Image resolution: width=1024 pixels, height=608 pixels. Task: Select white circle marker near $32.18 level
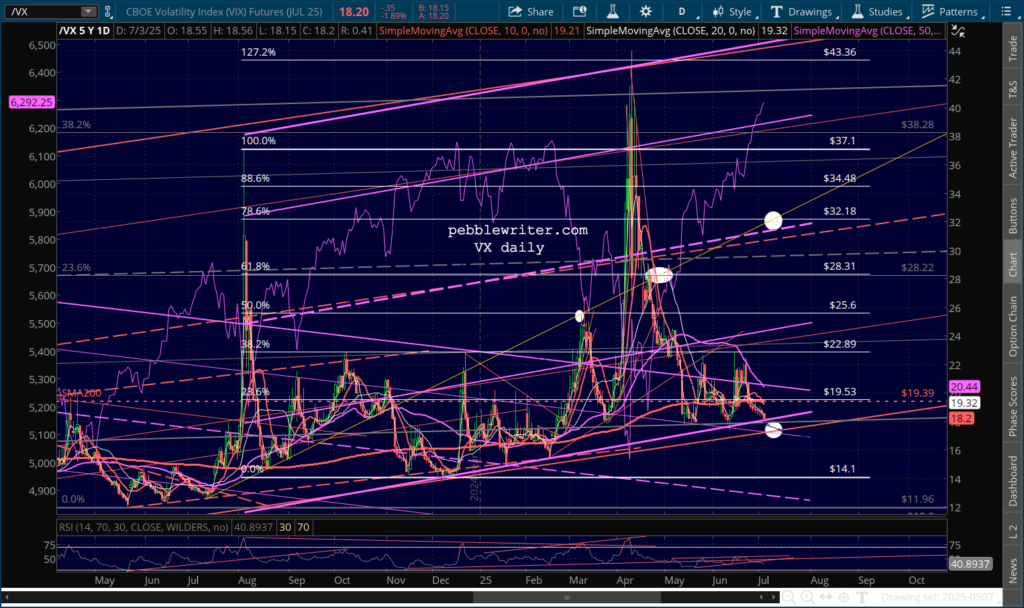point(773,221)
